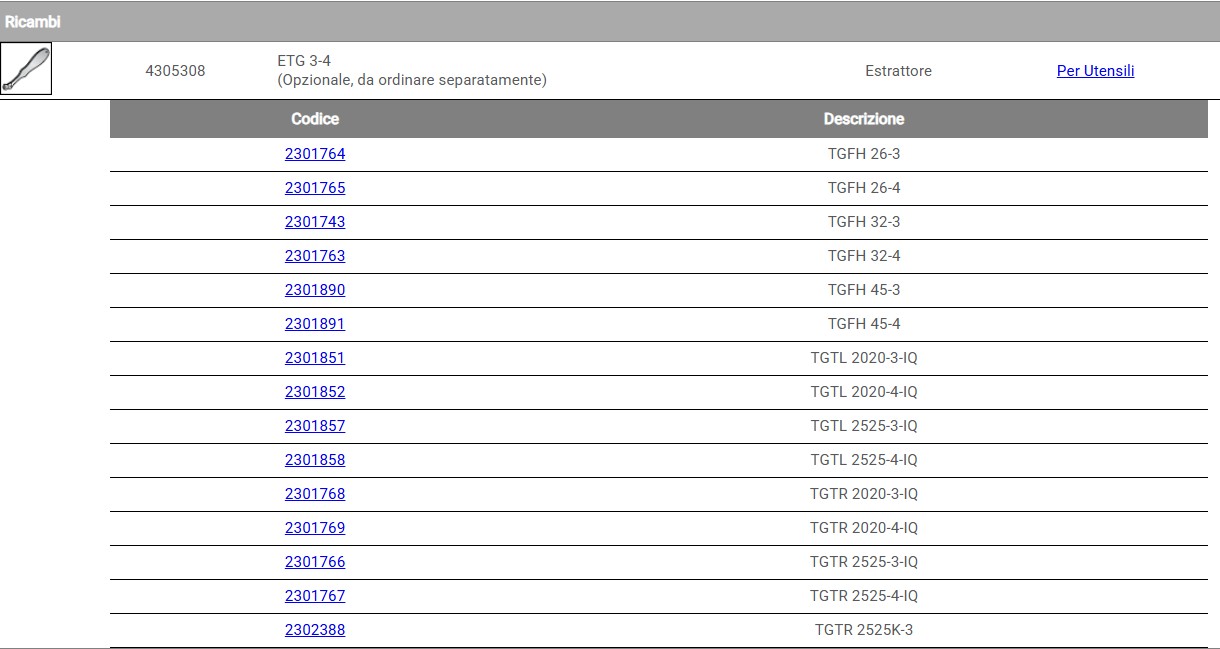The height and width of the screenshot is (649, 1220).
Task: Follow code link 2301769
Action: pyautogui.click(x=315, y=528)
